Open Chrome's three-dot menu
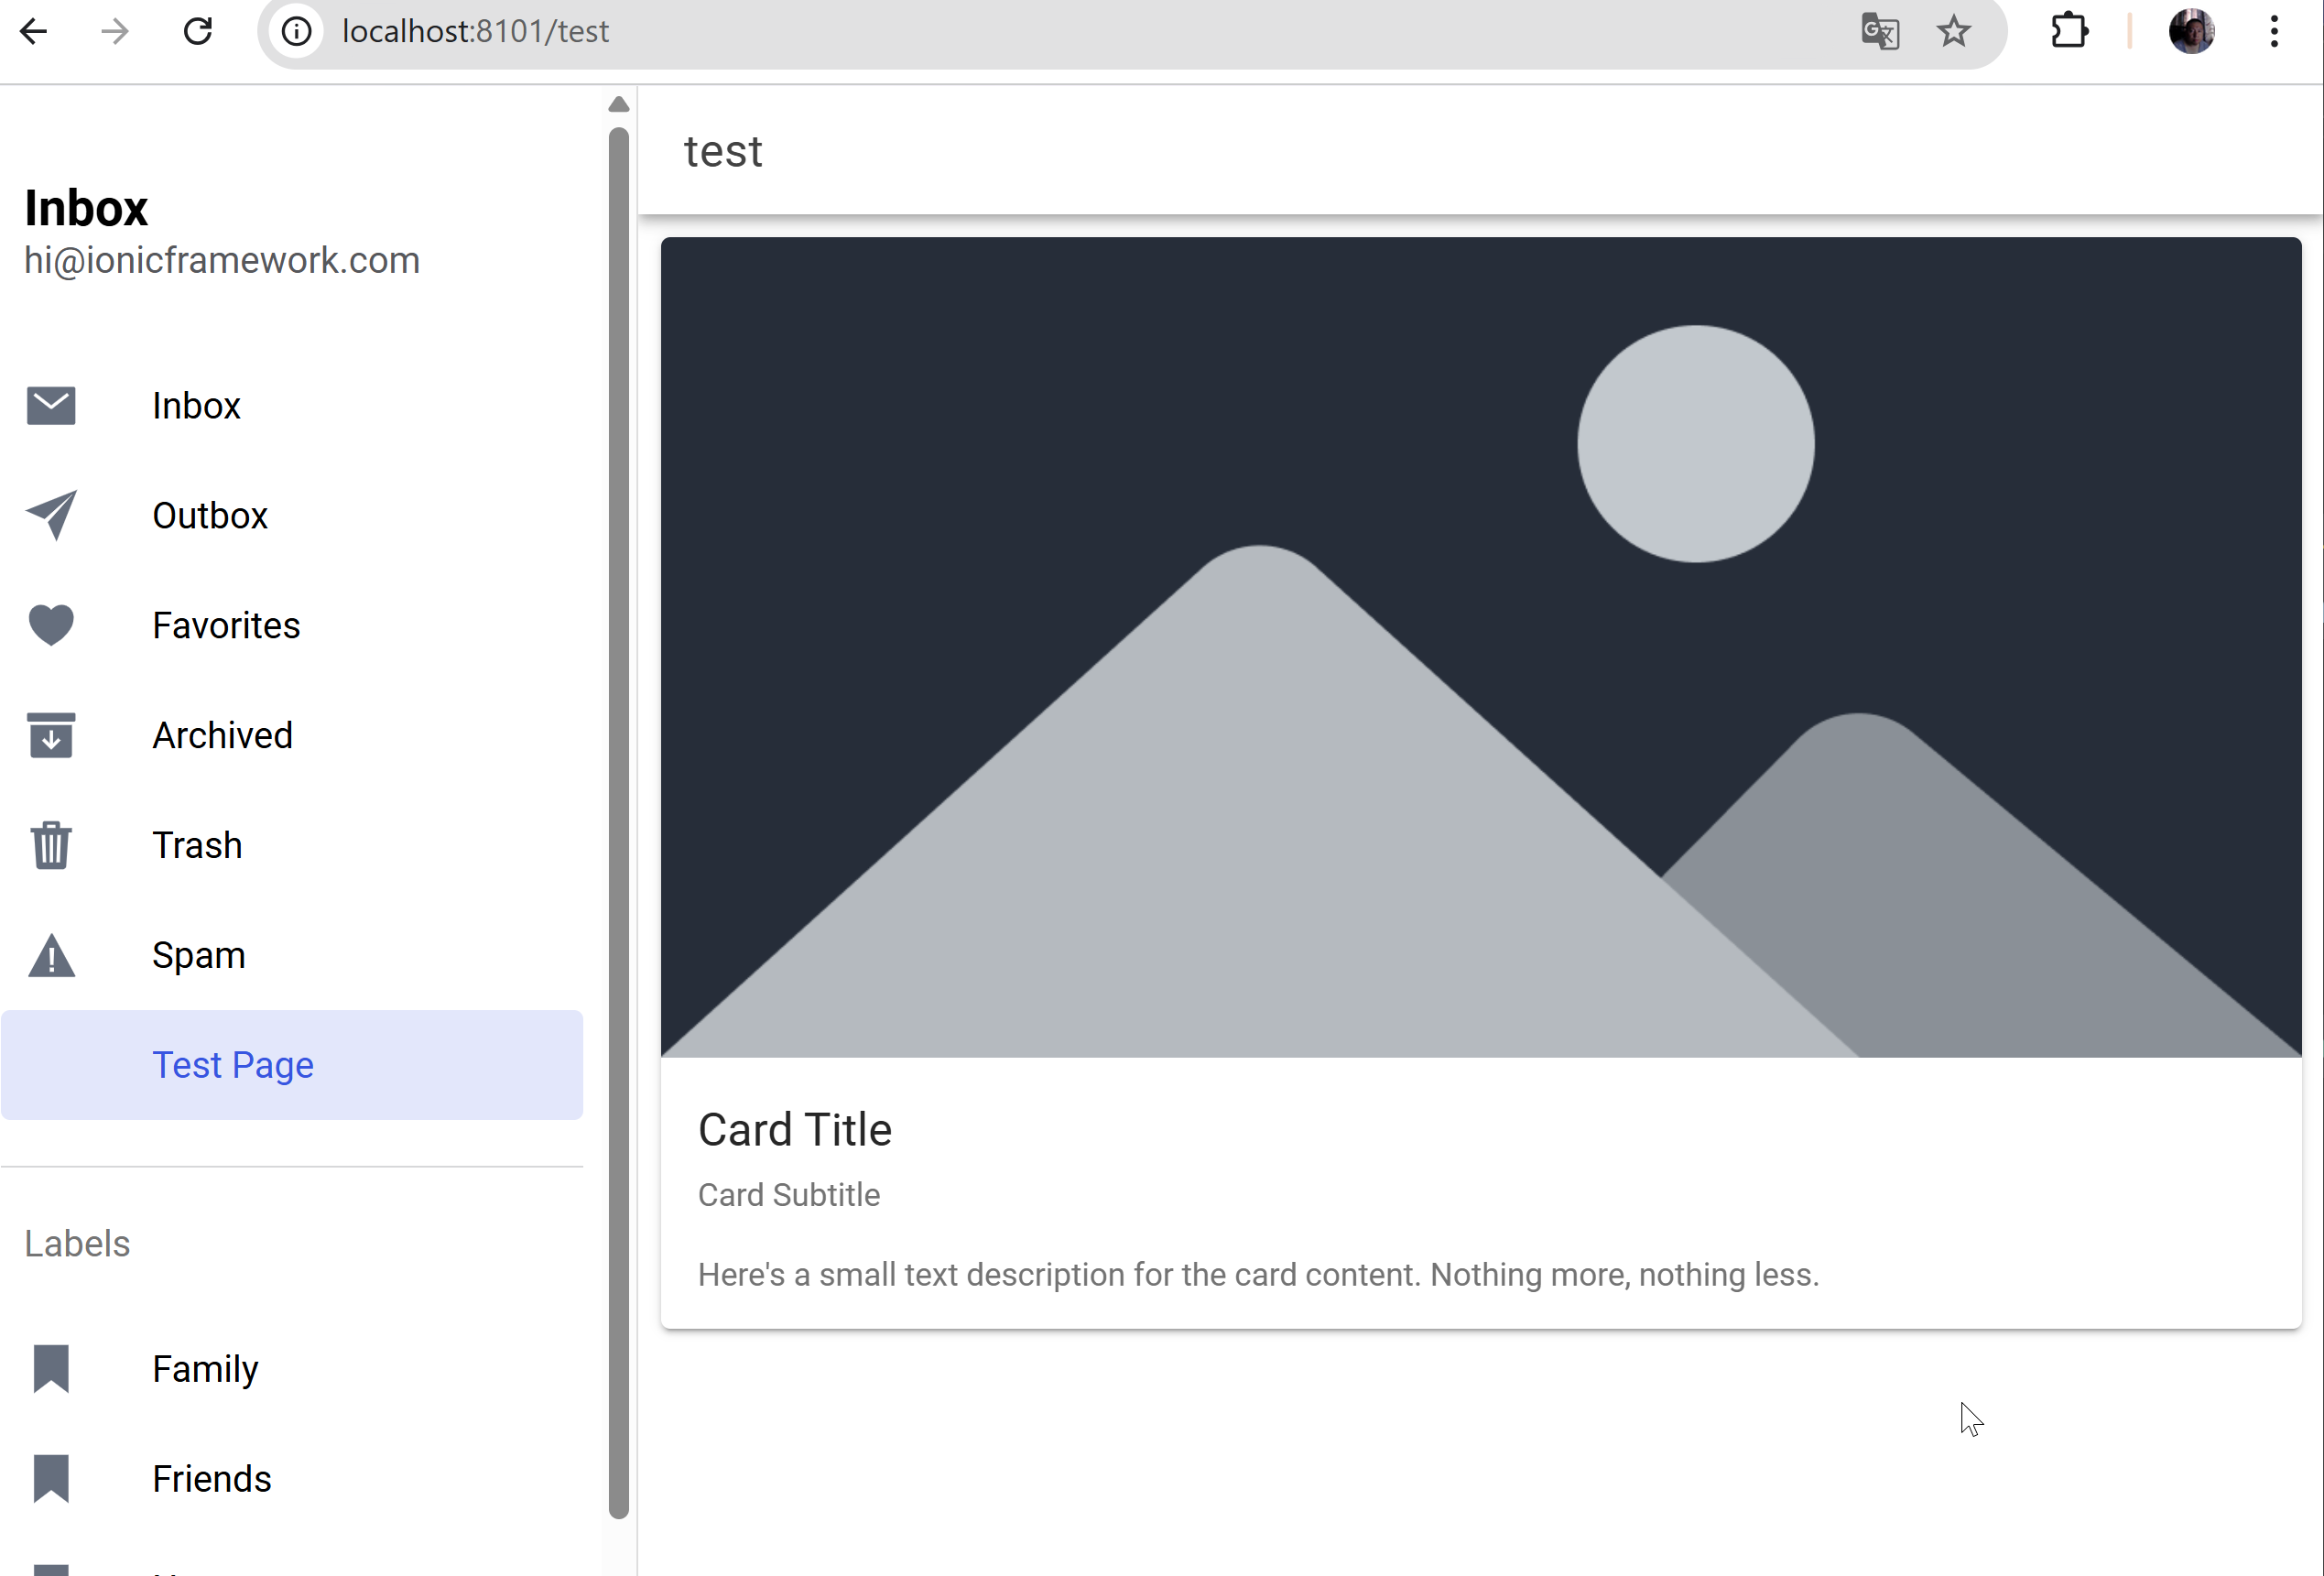2324x1576 pixels. [x=2274, y=32]
